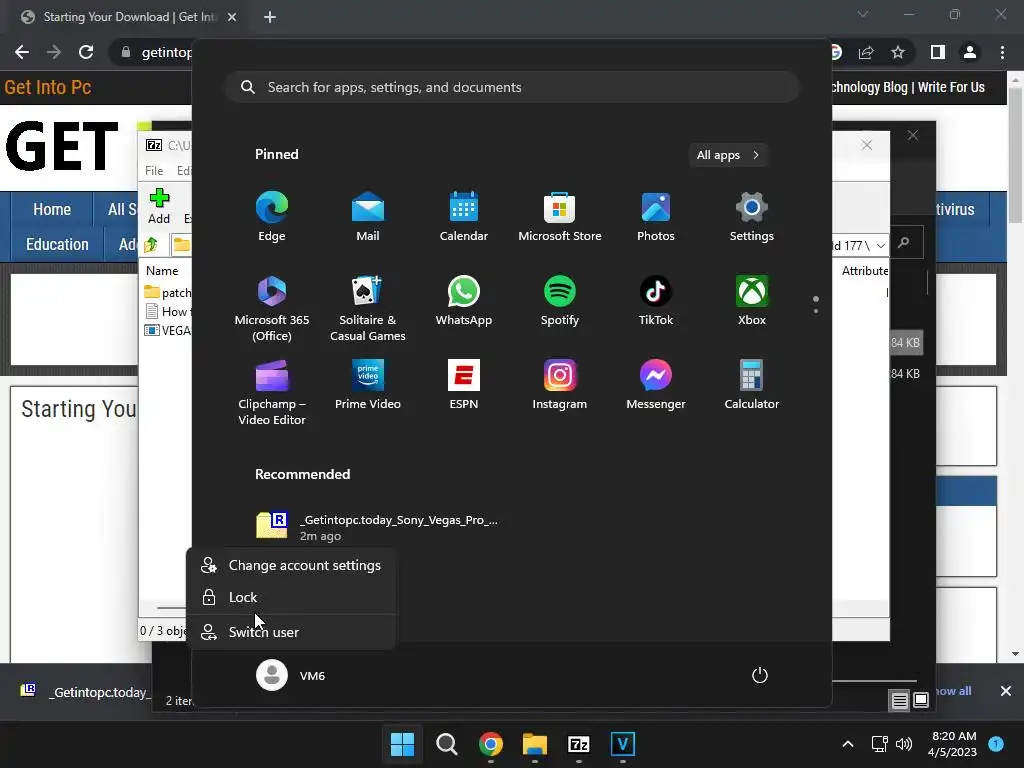
Task: Open TikTok app
Action: [x=656, y=300]
